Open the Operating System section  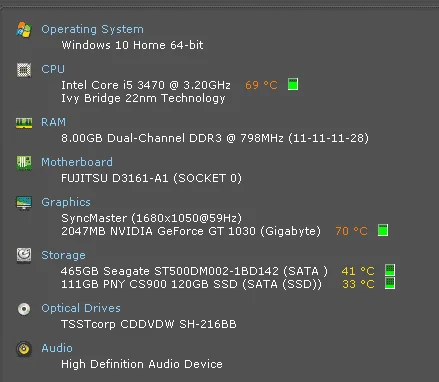click(x=92, y=29)
